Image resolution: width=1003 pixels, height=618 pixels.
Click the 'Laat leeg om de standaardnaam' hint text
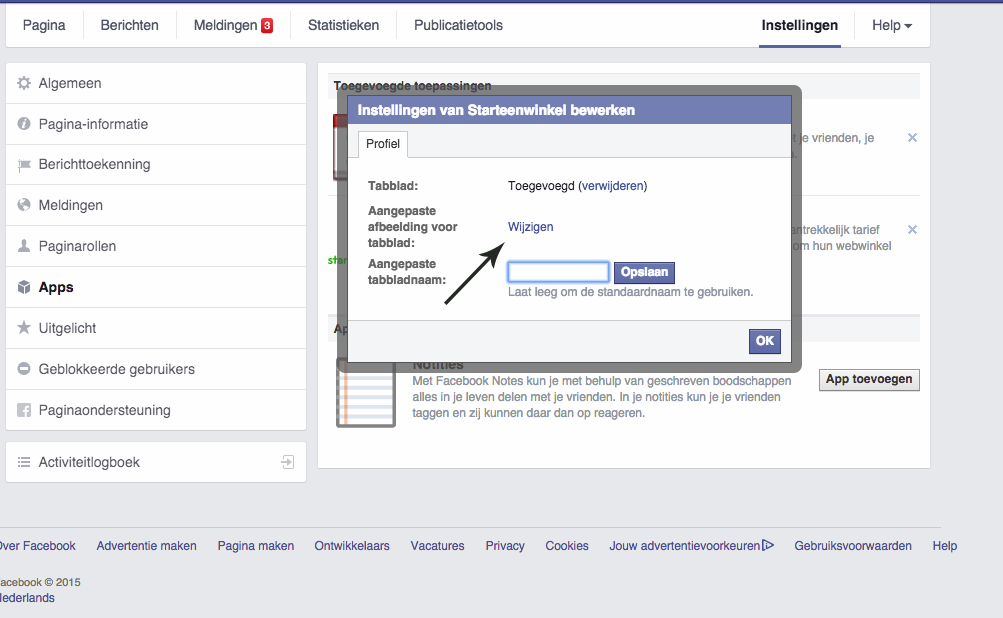click(631, 292)
